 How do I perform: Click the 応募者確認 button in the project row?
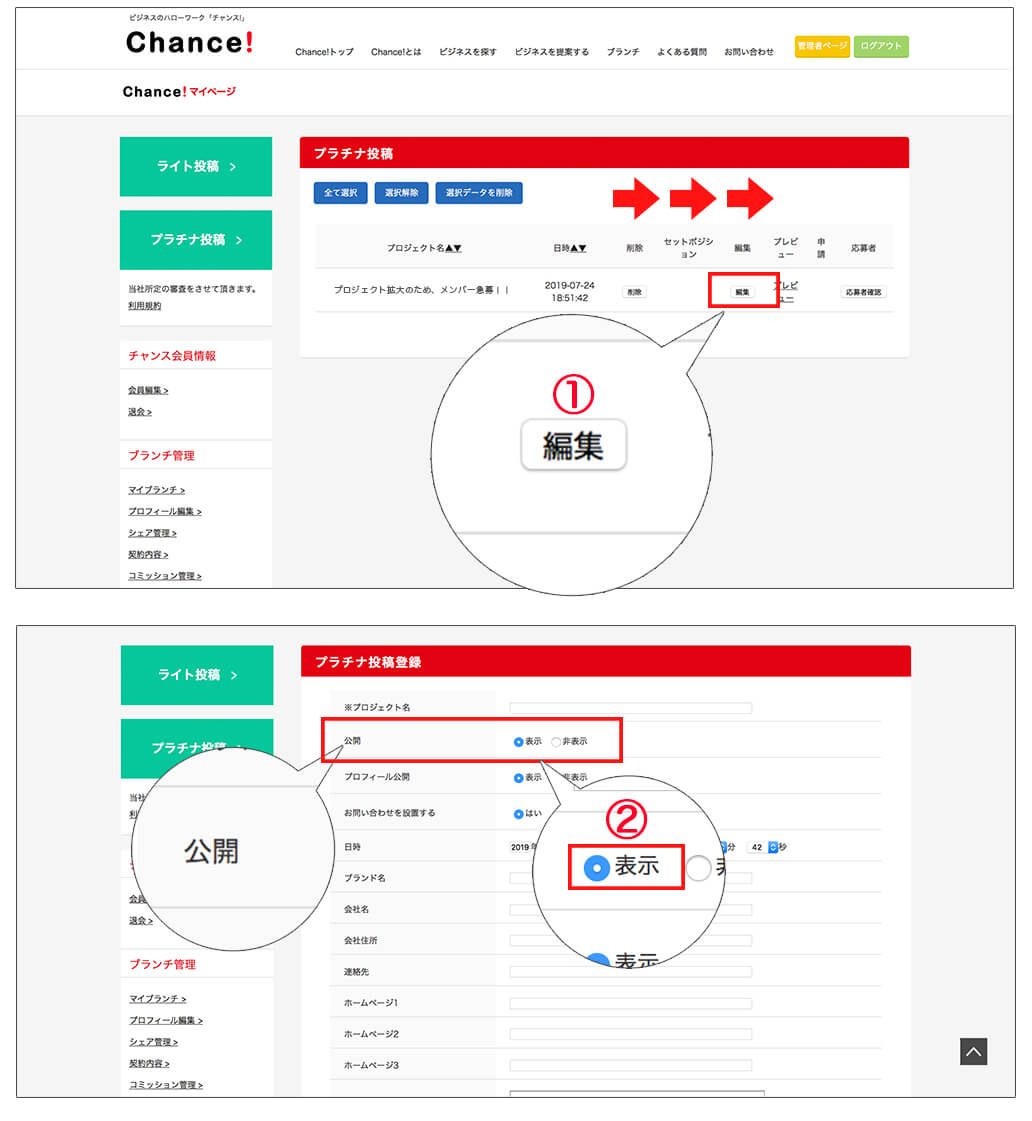863,292
